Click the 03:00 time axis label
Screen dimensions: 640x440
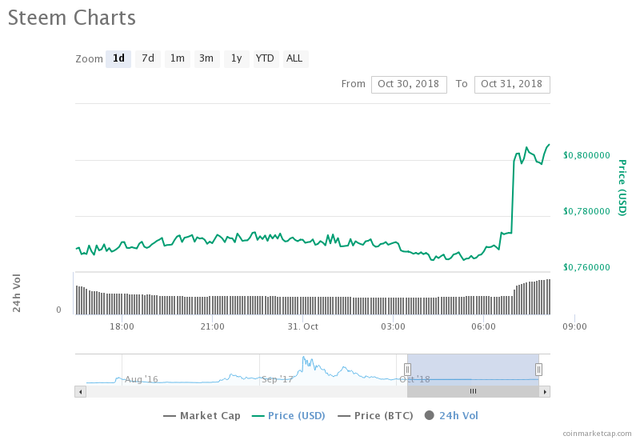pos(393,327)
